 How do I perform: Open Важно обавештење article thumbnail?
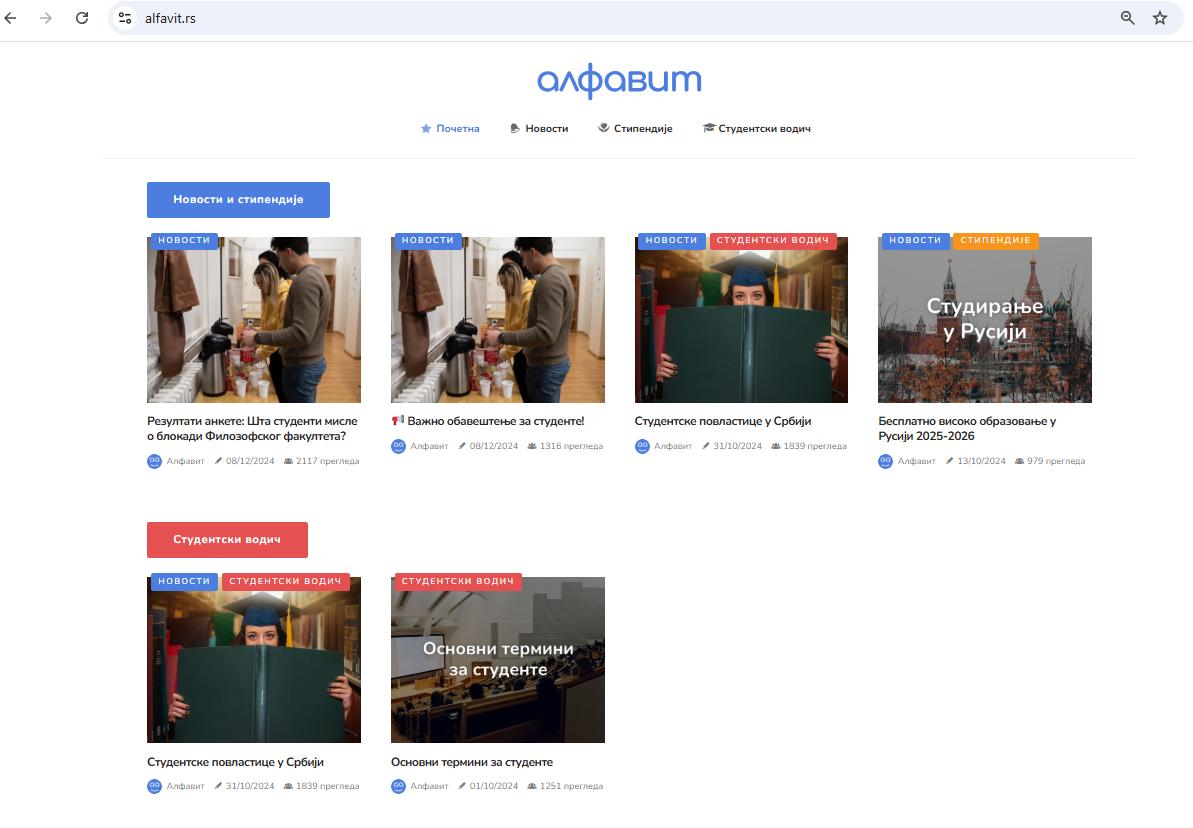pos(498,320)
